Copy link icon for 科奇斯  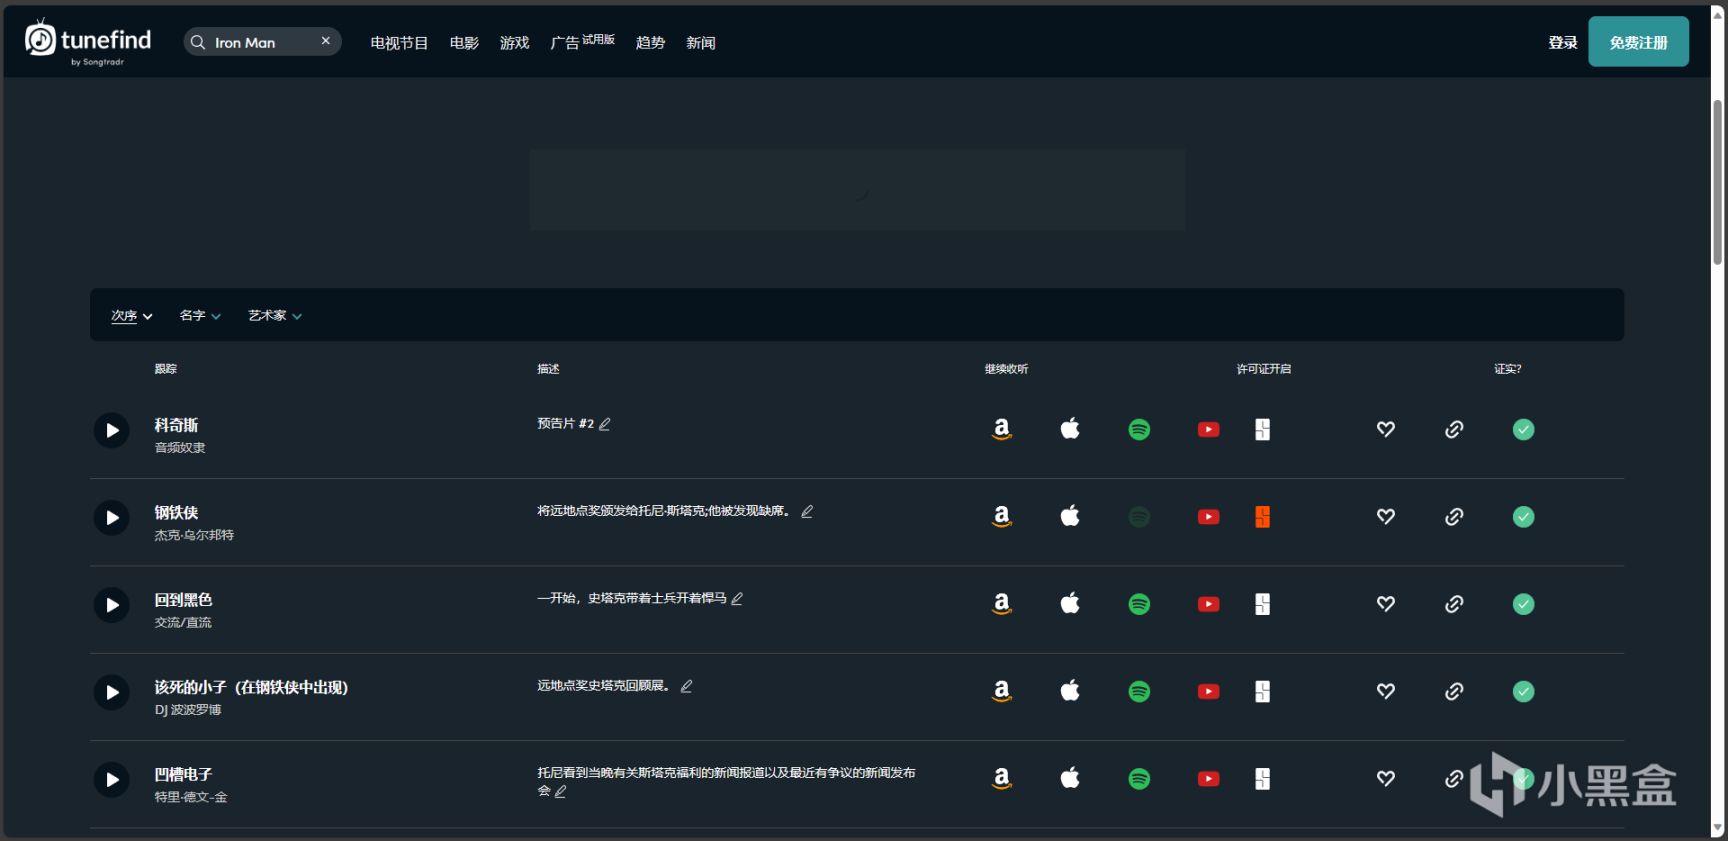coord(1454,429)
